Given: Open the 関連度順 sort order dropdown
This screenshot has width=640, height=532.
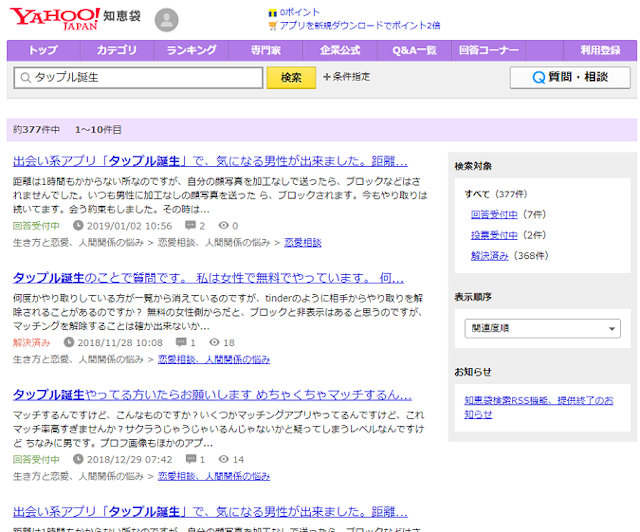Looking at the screenshot, I should 542,328.
